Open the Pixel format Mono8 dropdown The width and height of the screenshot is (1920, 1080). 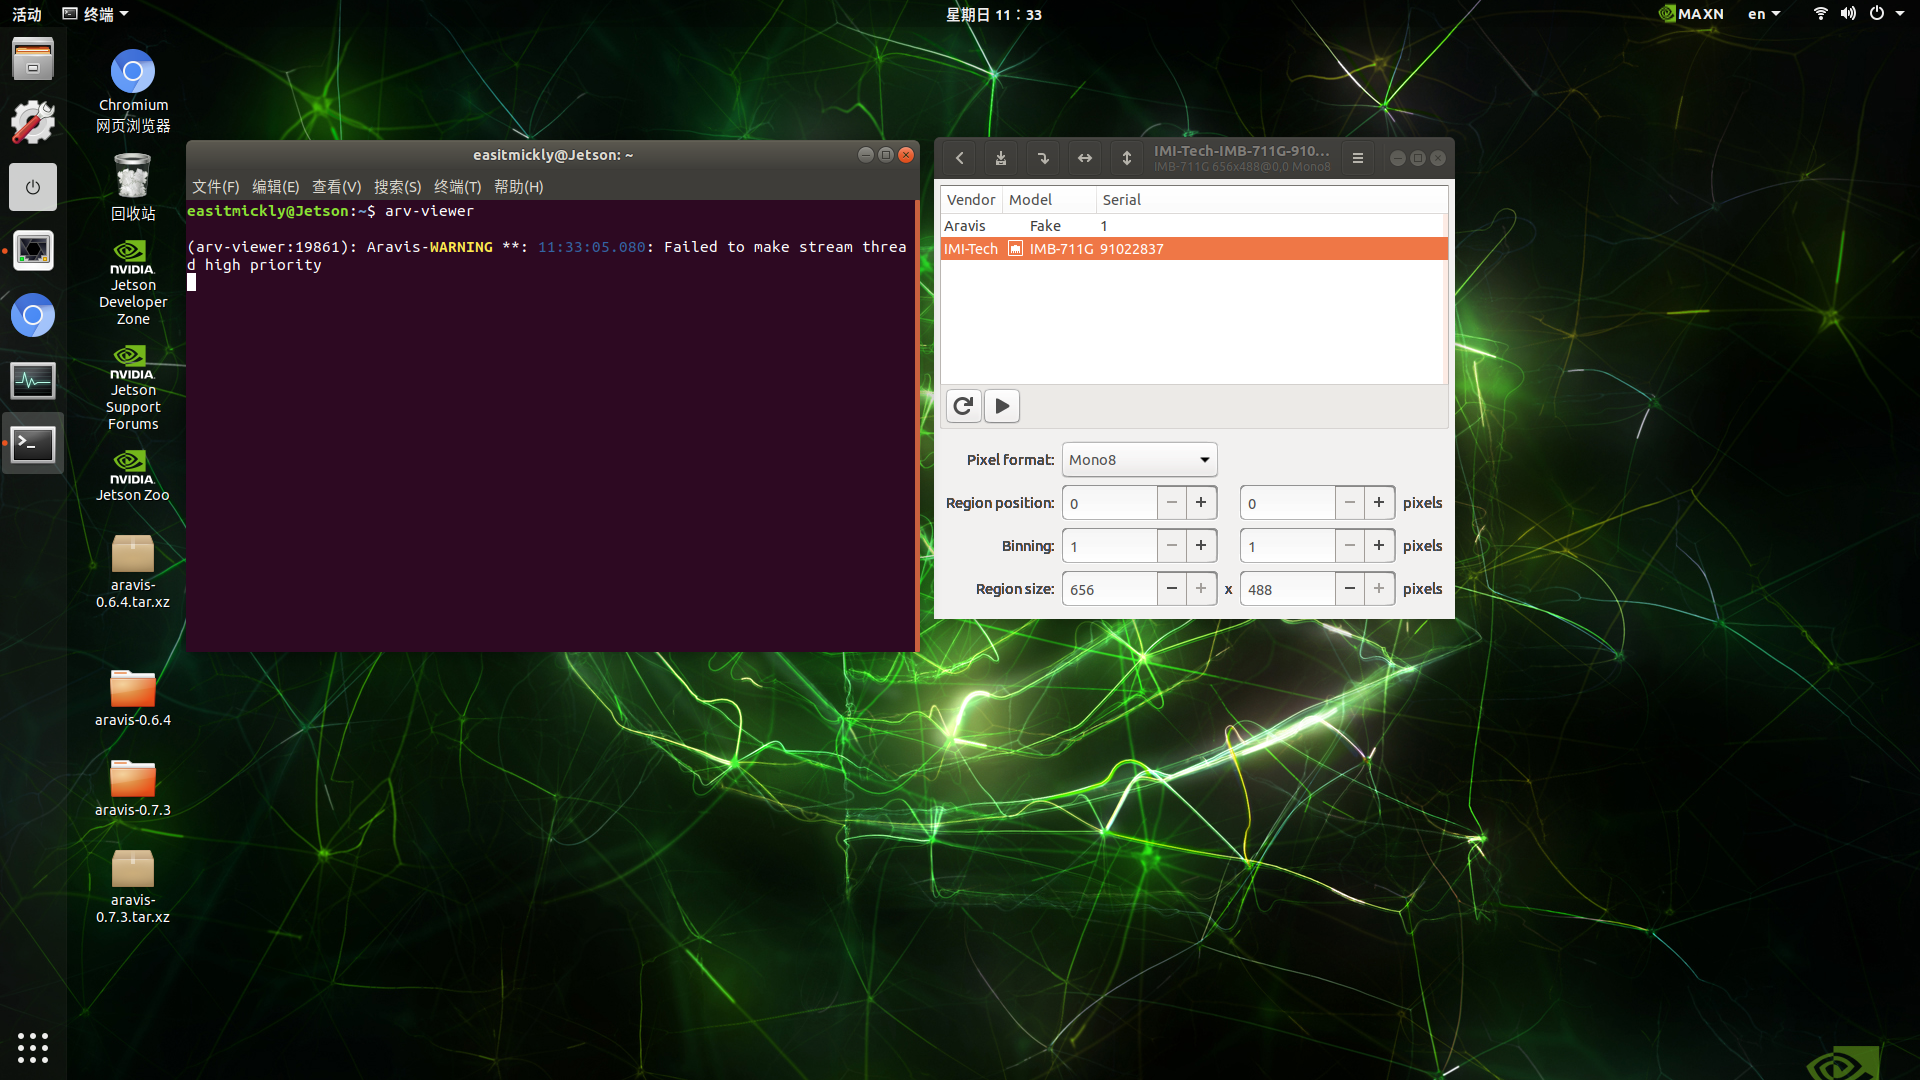[x=1139, y=460]
